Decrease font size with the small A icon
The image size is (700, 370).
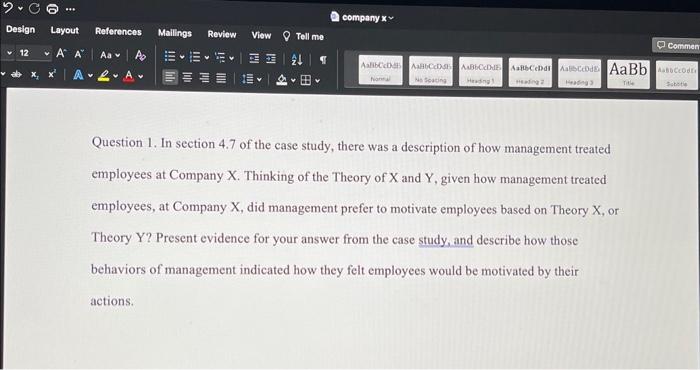click(x=79, y=54)
